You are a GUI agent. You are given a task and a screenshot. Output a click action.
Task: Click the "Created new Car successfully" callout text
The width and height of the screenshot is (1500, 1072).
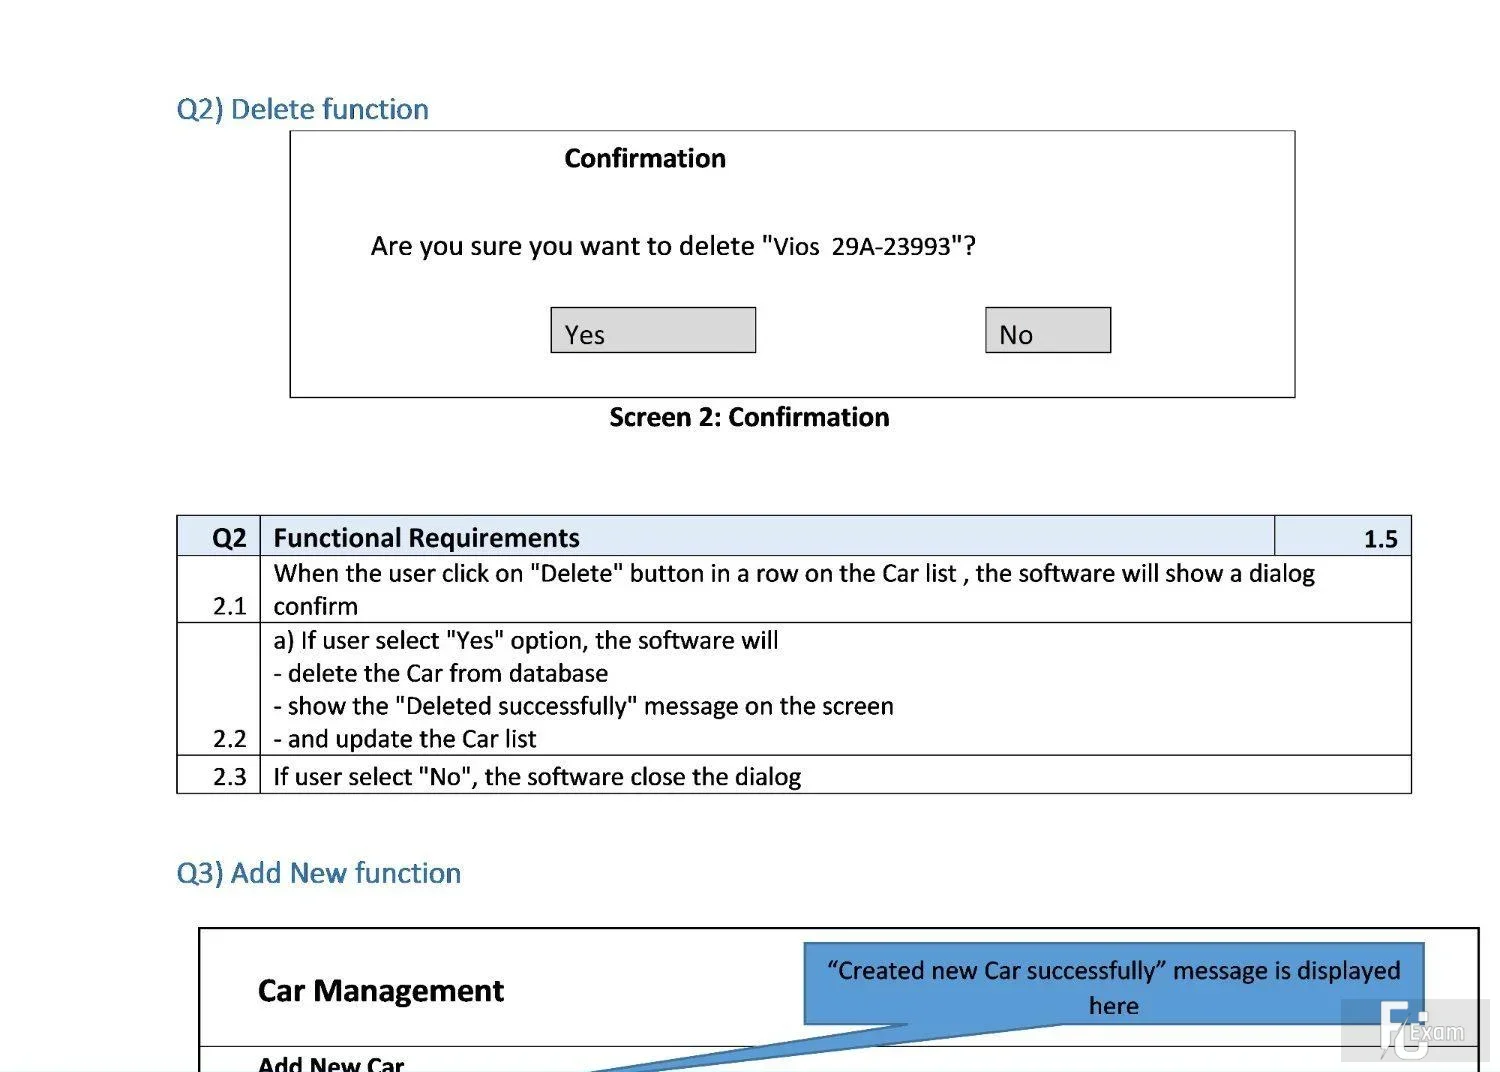point(1114,988)
